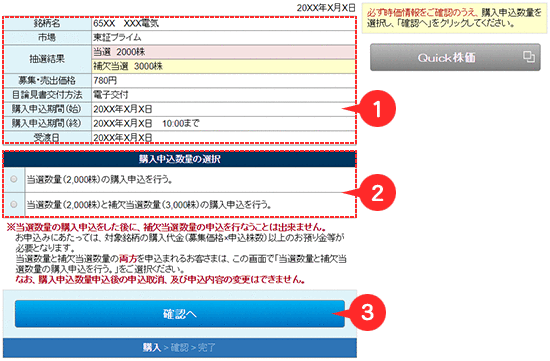Click the 受渡日 header cell

coord(47,138)
